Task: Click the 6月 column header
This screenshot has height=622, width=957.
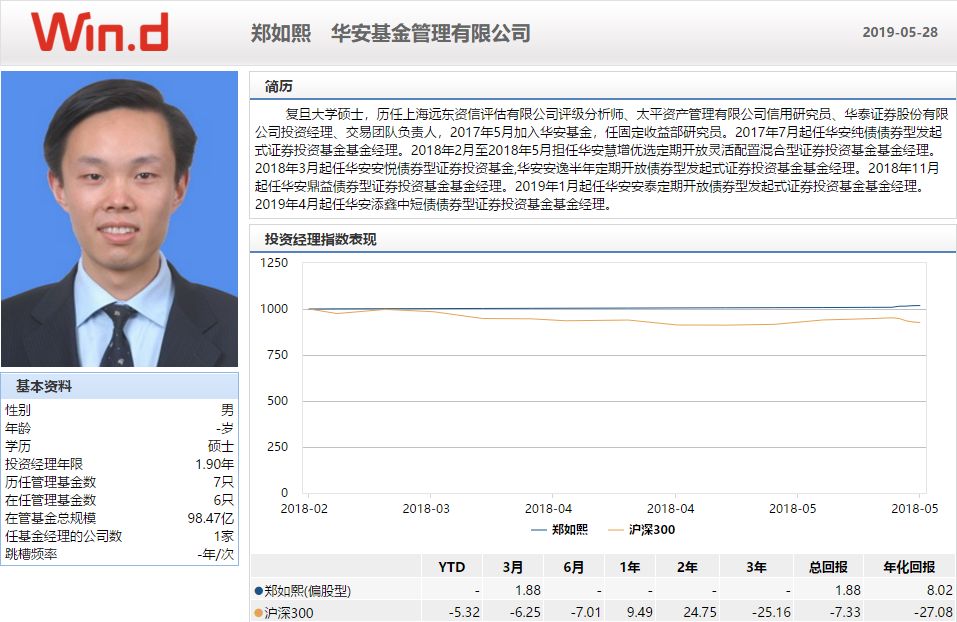Action: tap(574, 567)
